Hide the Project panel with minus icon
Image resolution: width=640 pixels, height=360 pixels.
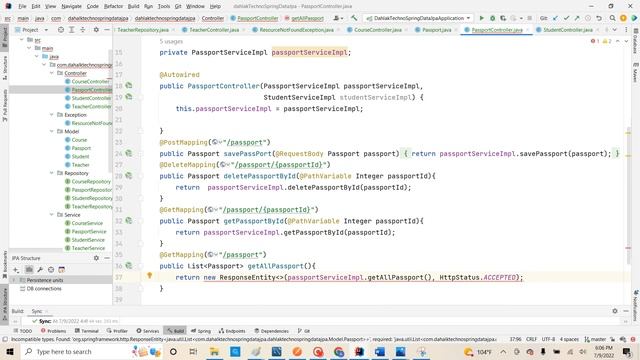pyautogui.click(x=107, y=30)
